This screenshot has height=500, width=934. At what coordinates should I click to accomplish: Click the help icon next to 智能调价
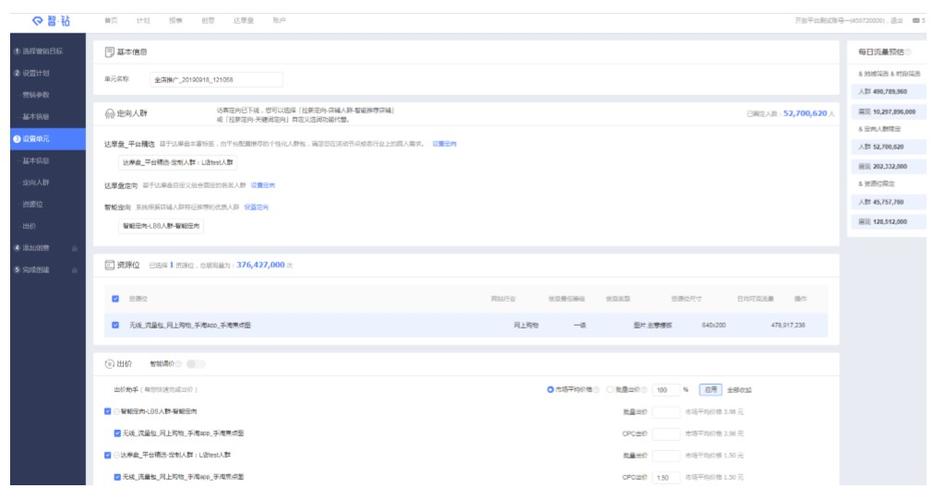tap(178, 364)
